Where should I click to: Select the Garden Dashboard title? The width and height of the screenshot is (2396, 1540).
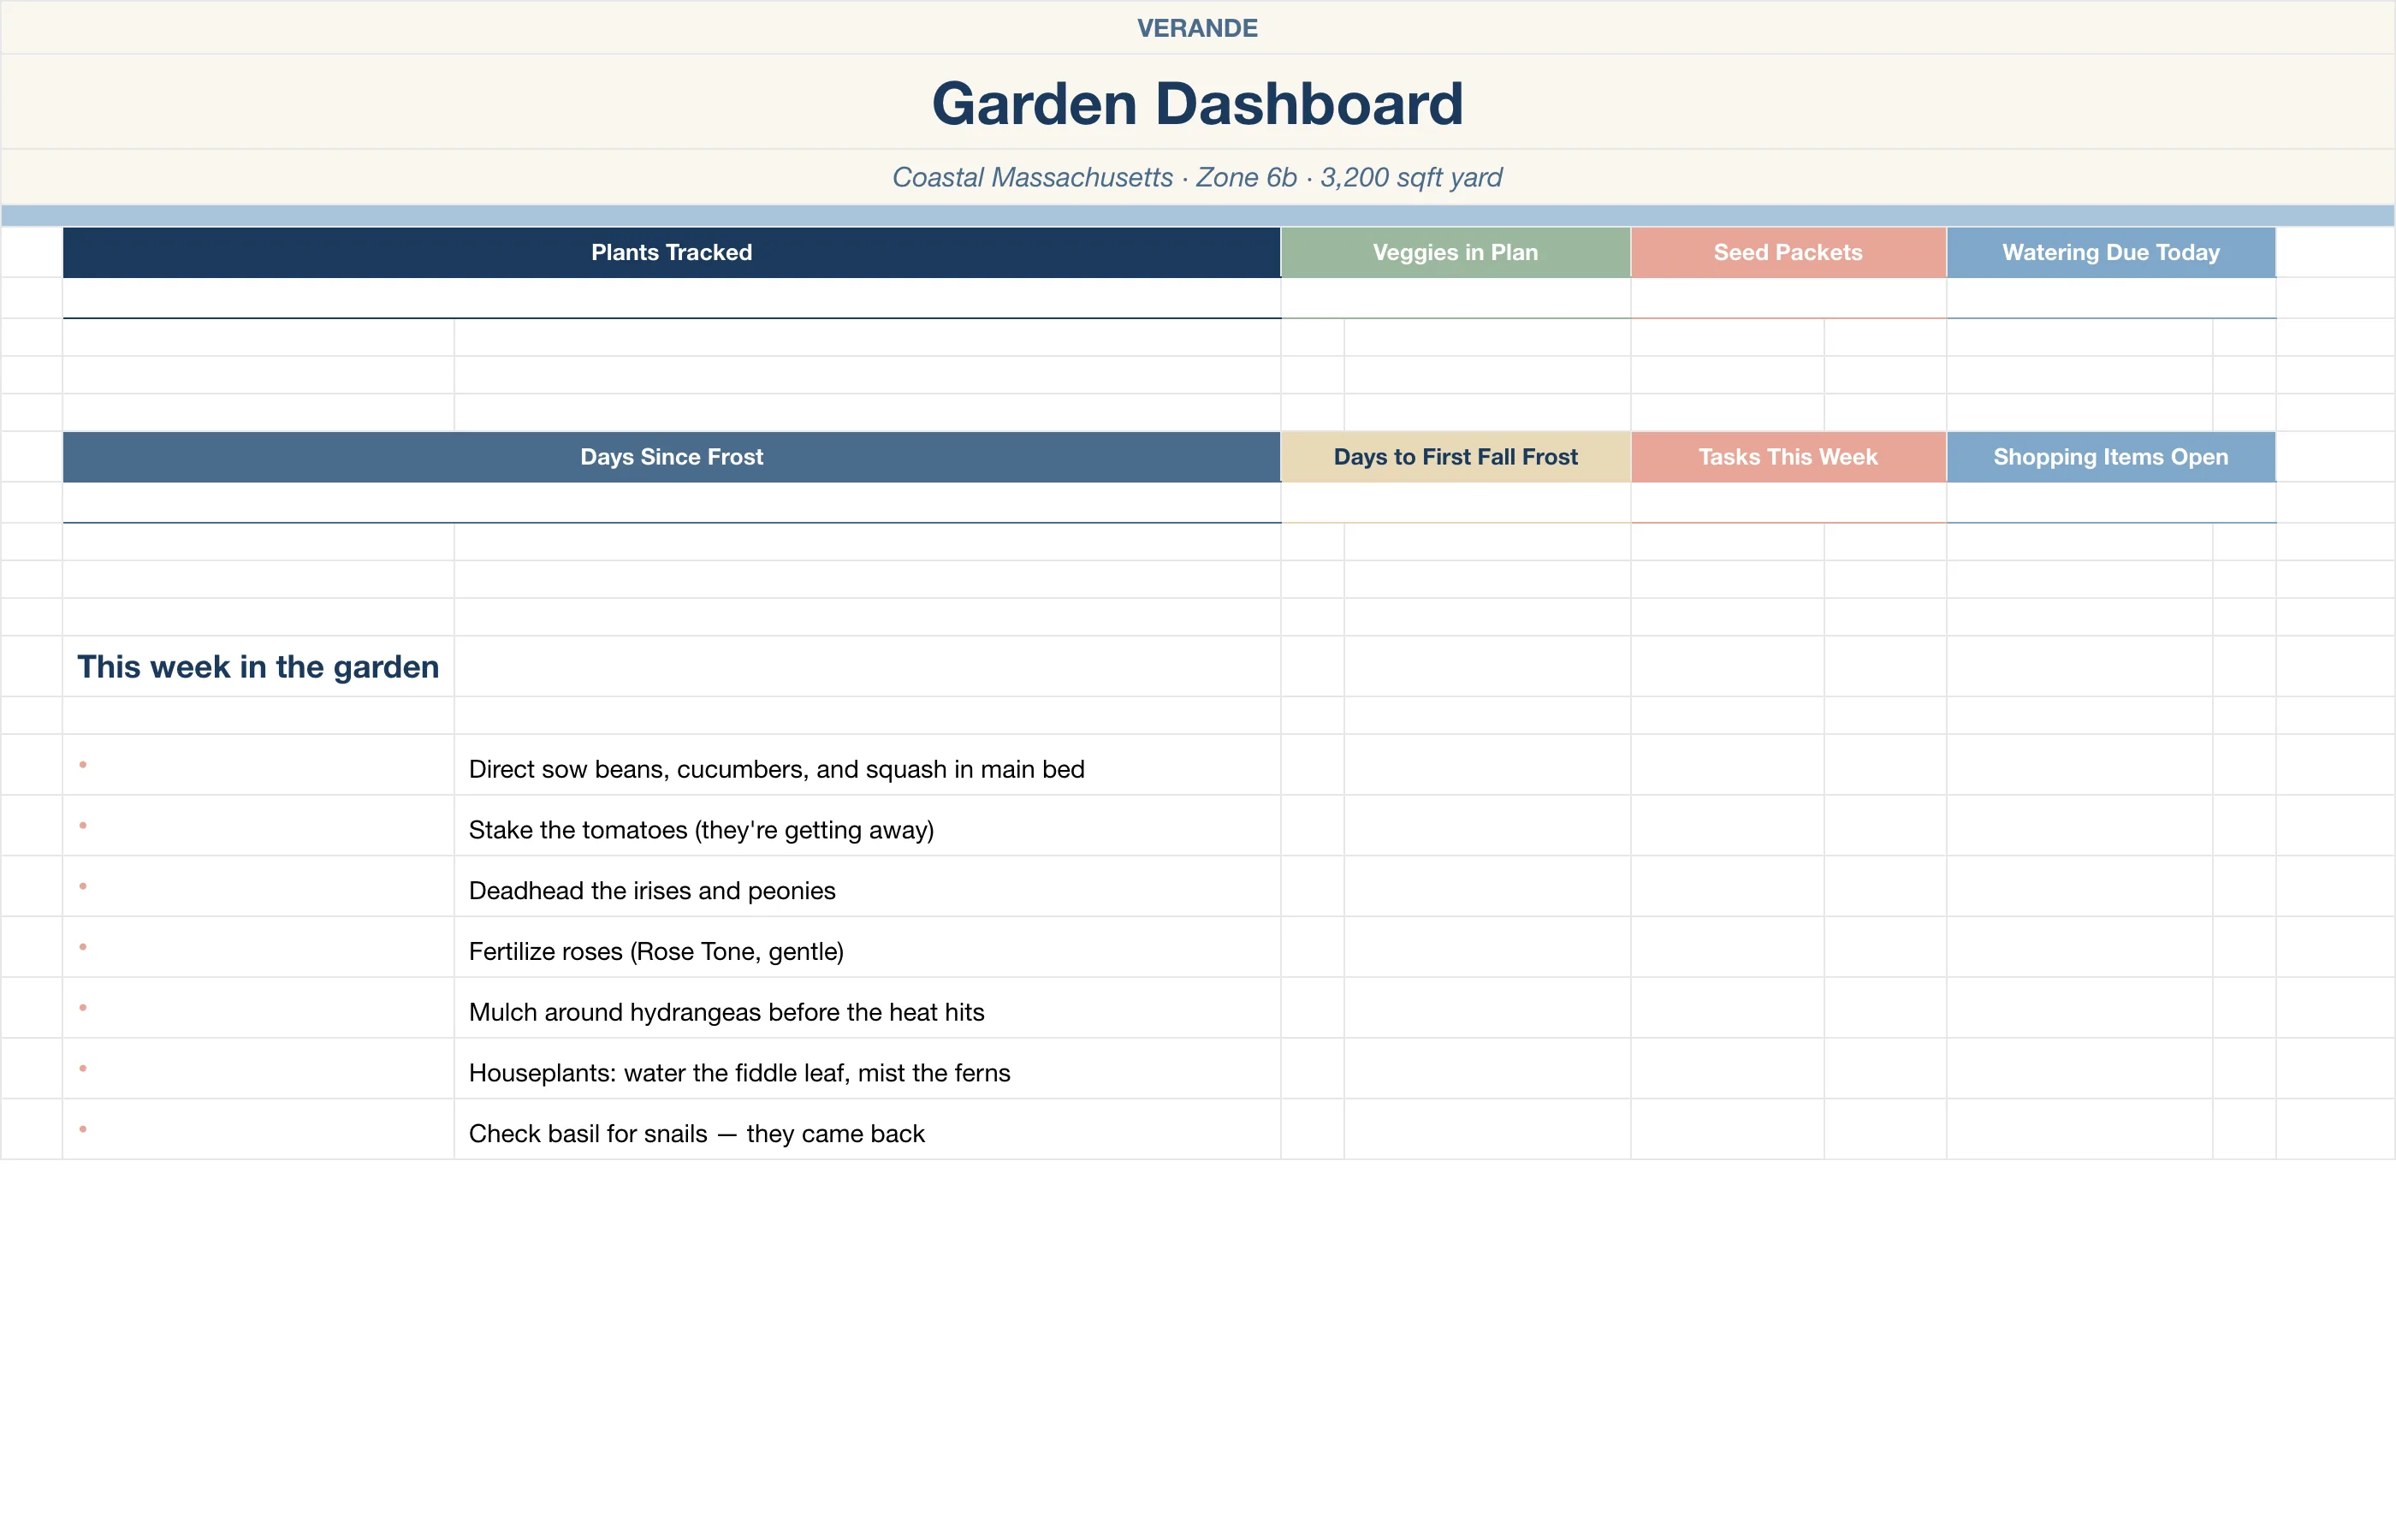pos(1197,103)
